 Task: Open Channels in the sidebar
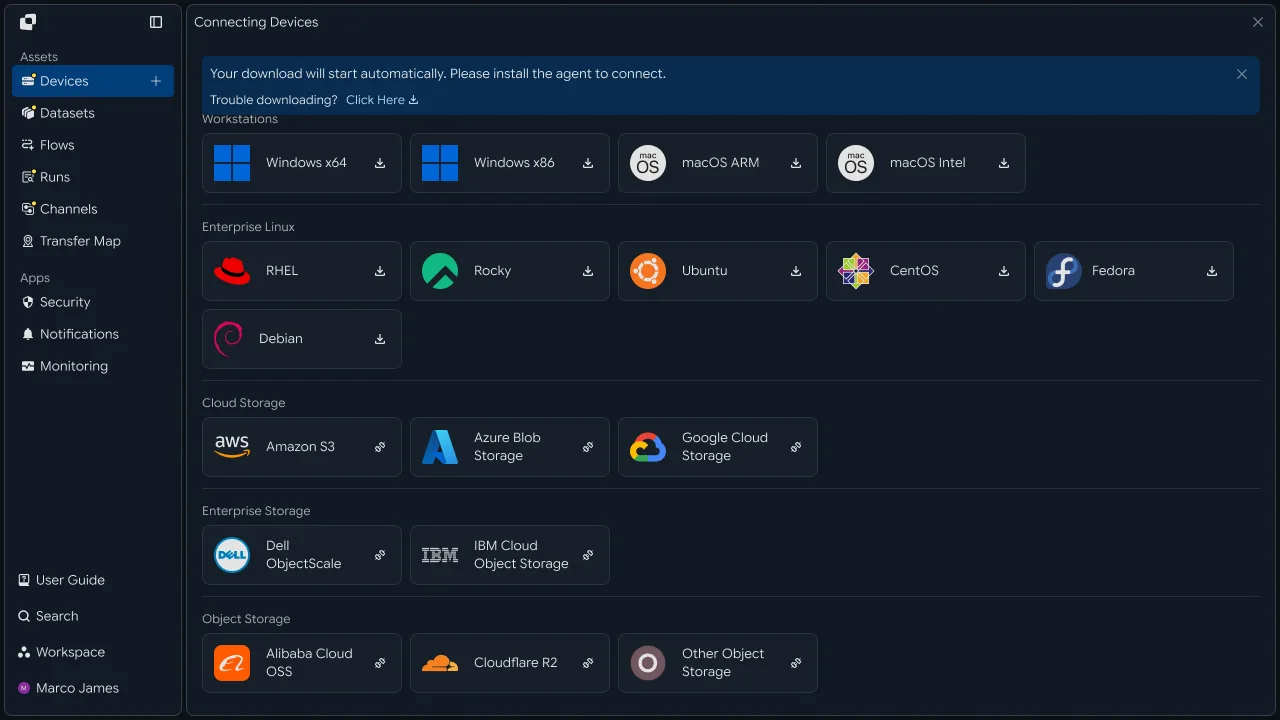(93, 209)
